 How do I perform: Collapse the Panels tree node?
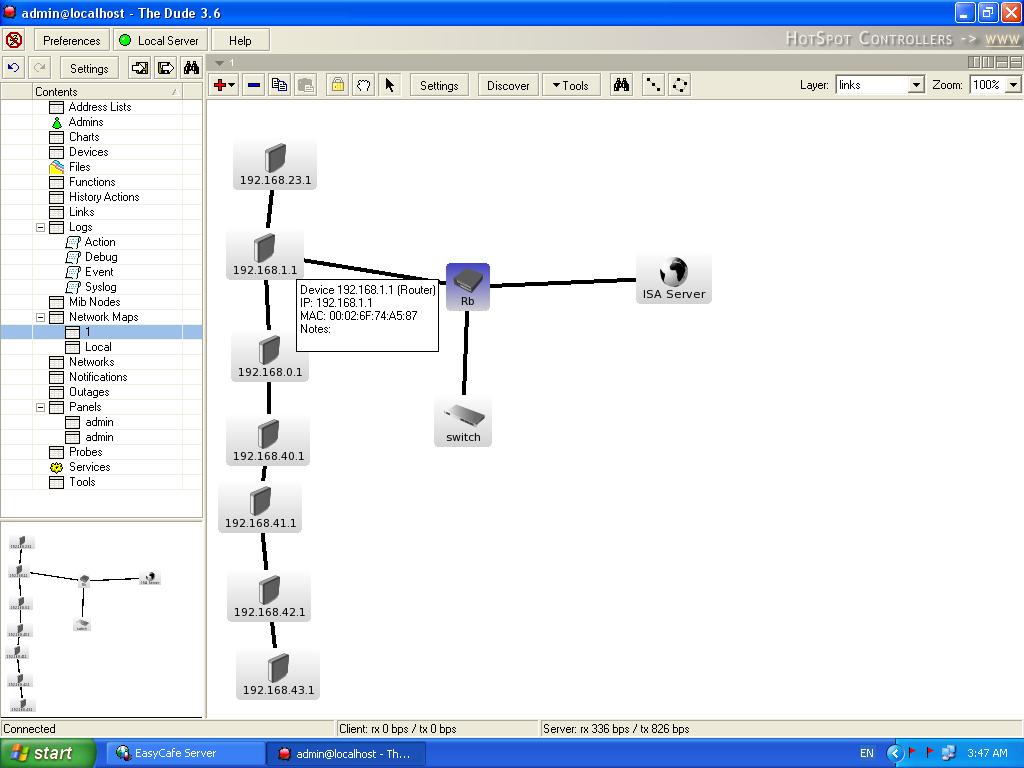40,408
